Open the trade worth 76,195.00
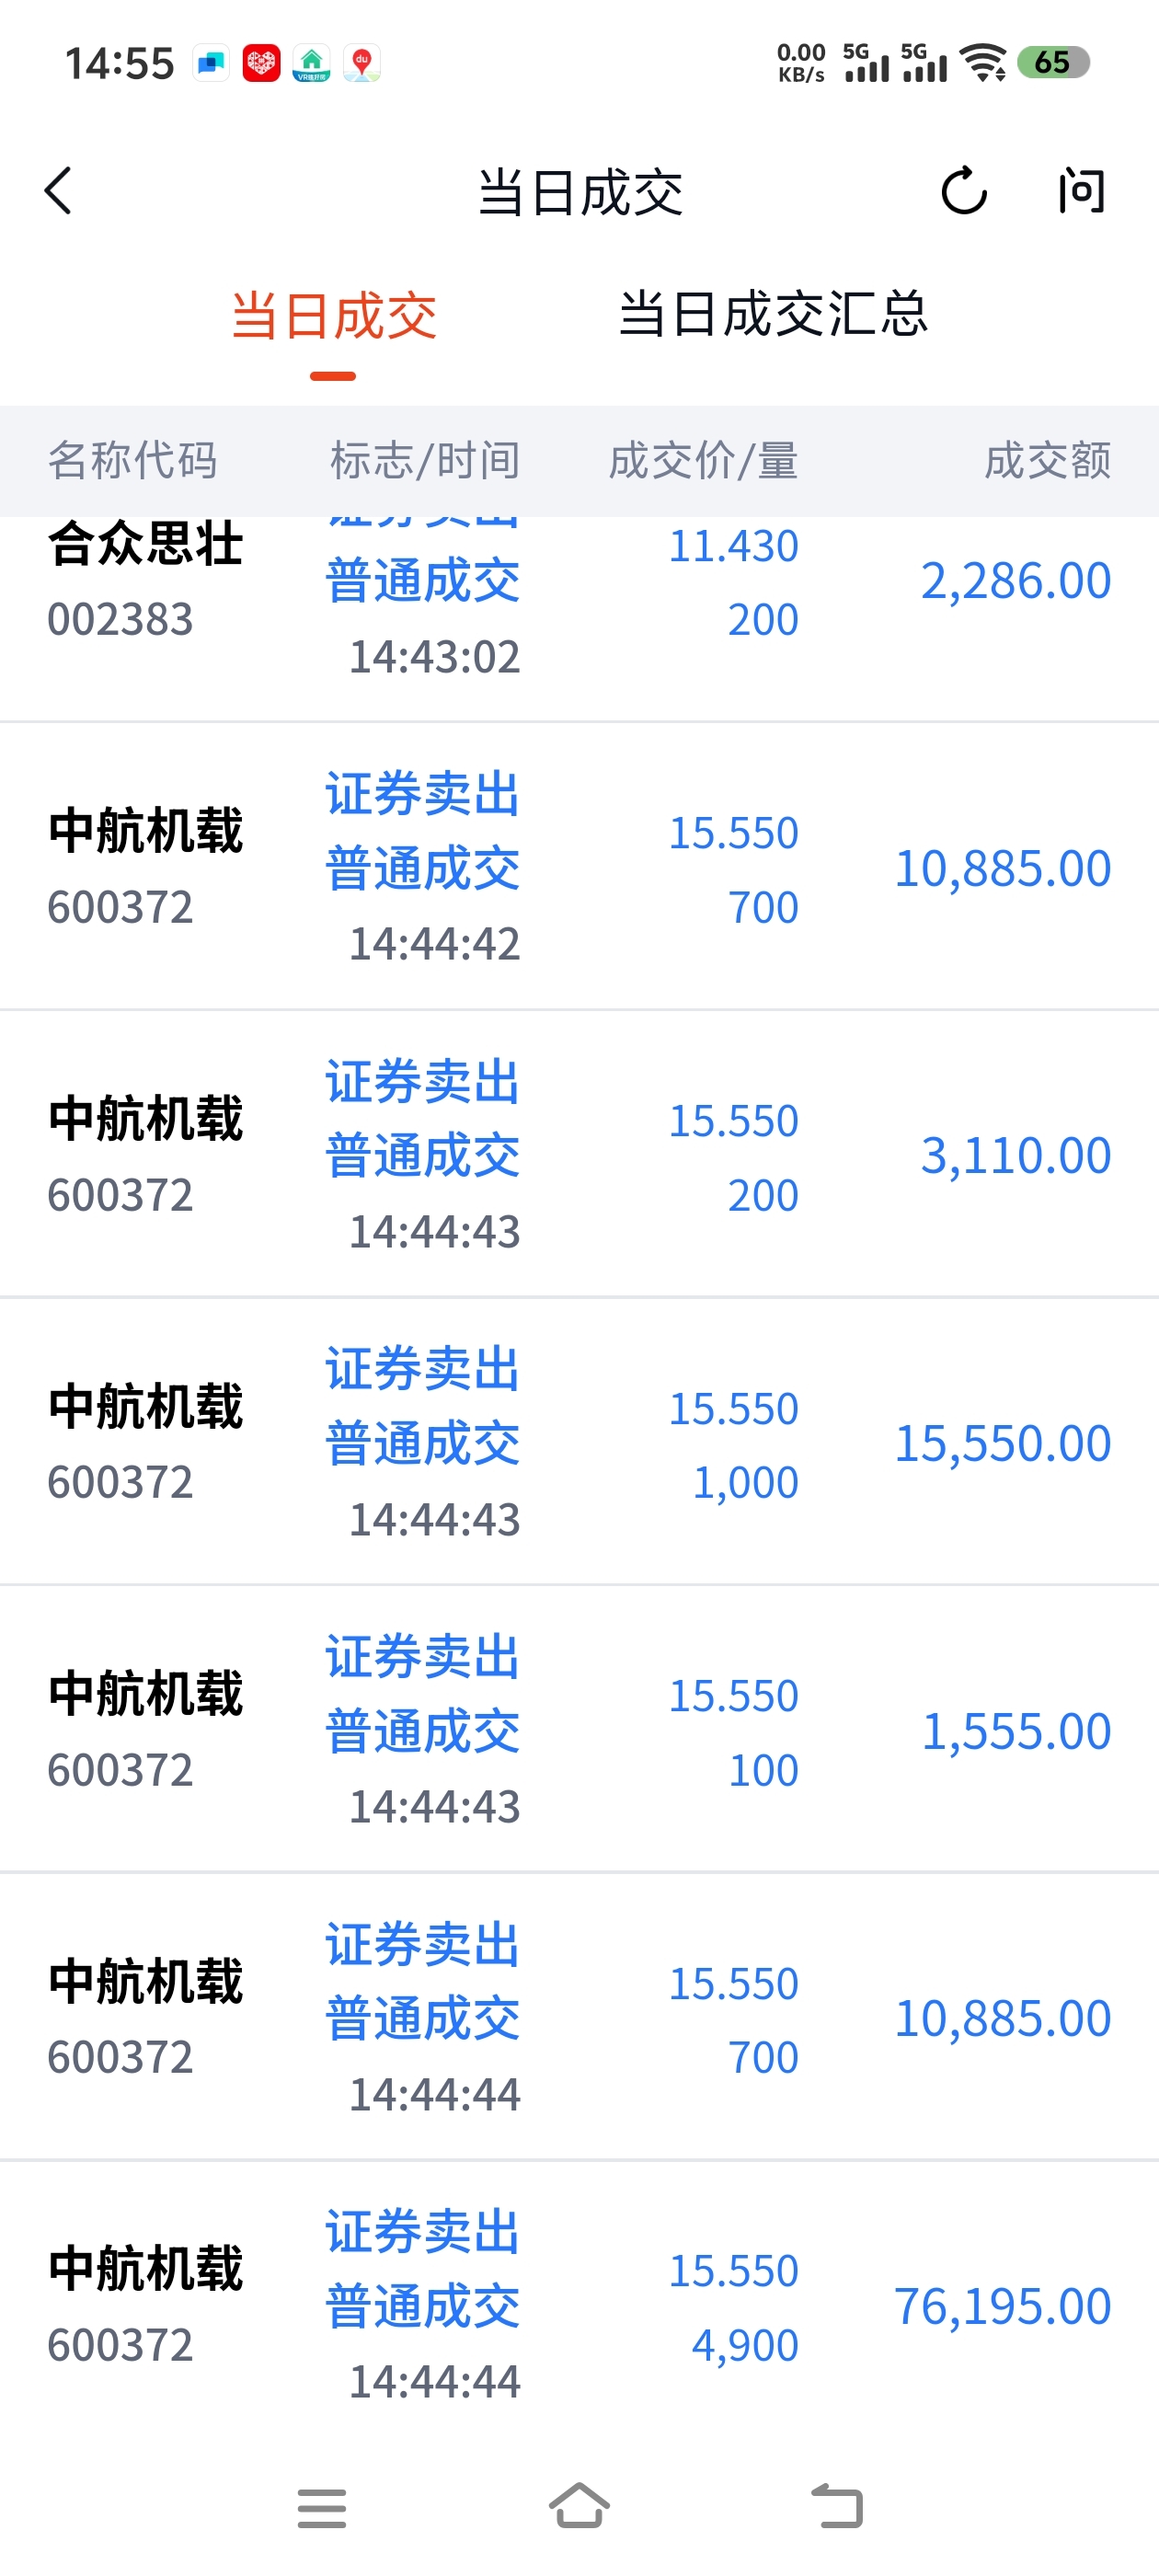Viewport: 1159px width, 2576px height. [579, 2305]
